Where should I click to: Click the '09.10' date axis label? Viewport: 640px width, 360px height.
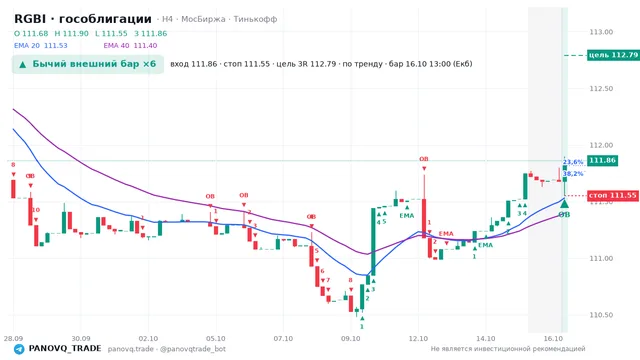pos(351,339)
